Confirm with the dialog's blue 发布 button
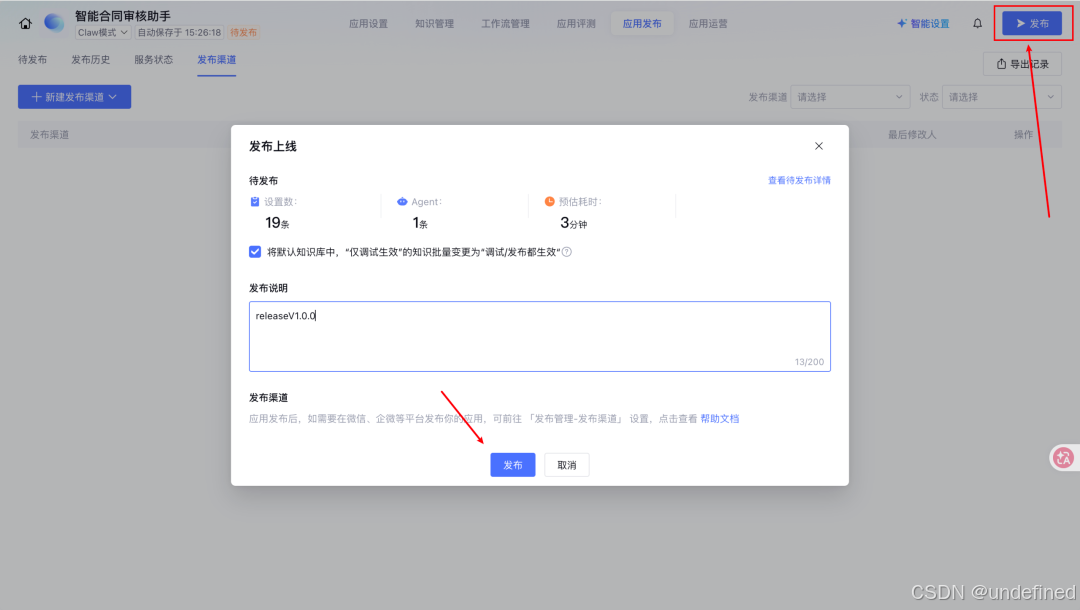This screenshot has height=610, width=1080. click(x=512, y=465)
